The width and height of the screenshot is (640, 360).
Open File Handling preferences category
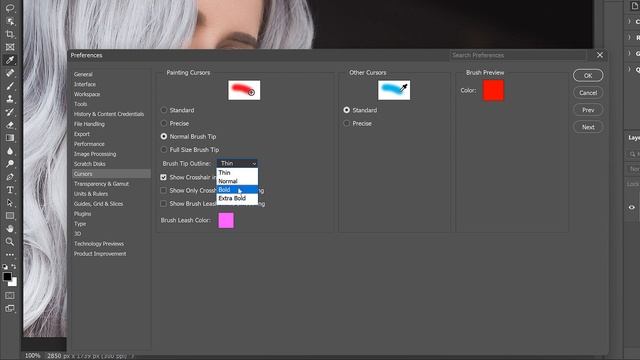click(x=89, y=124)
